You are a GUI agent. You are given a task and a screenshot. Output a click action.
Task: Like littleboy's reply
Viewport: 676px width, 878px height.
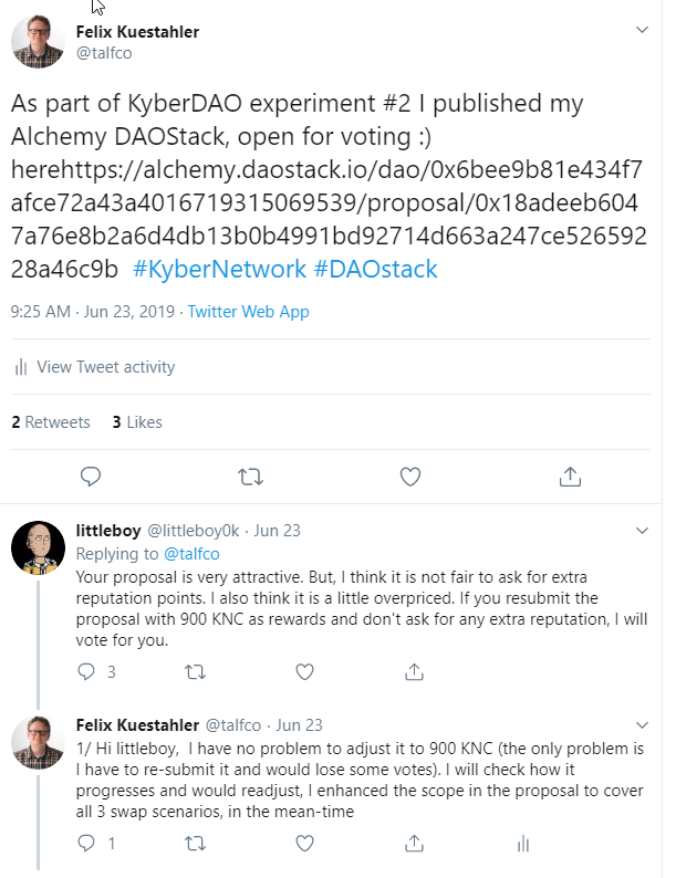305,672
